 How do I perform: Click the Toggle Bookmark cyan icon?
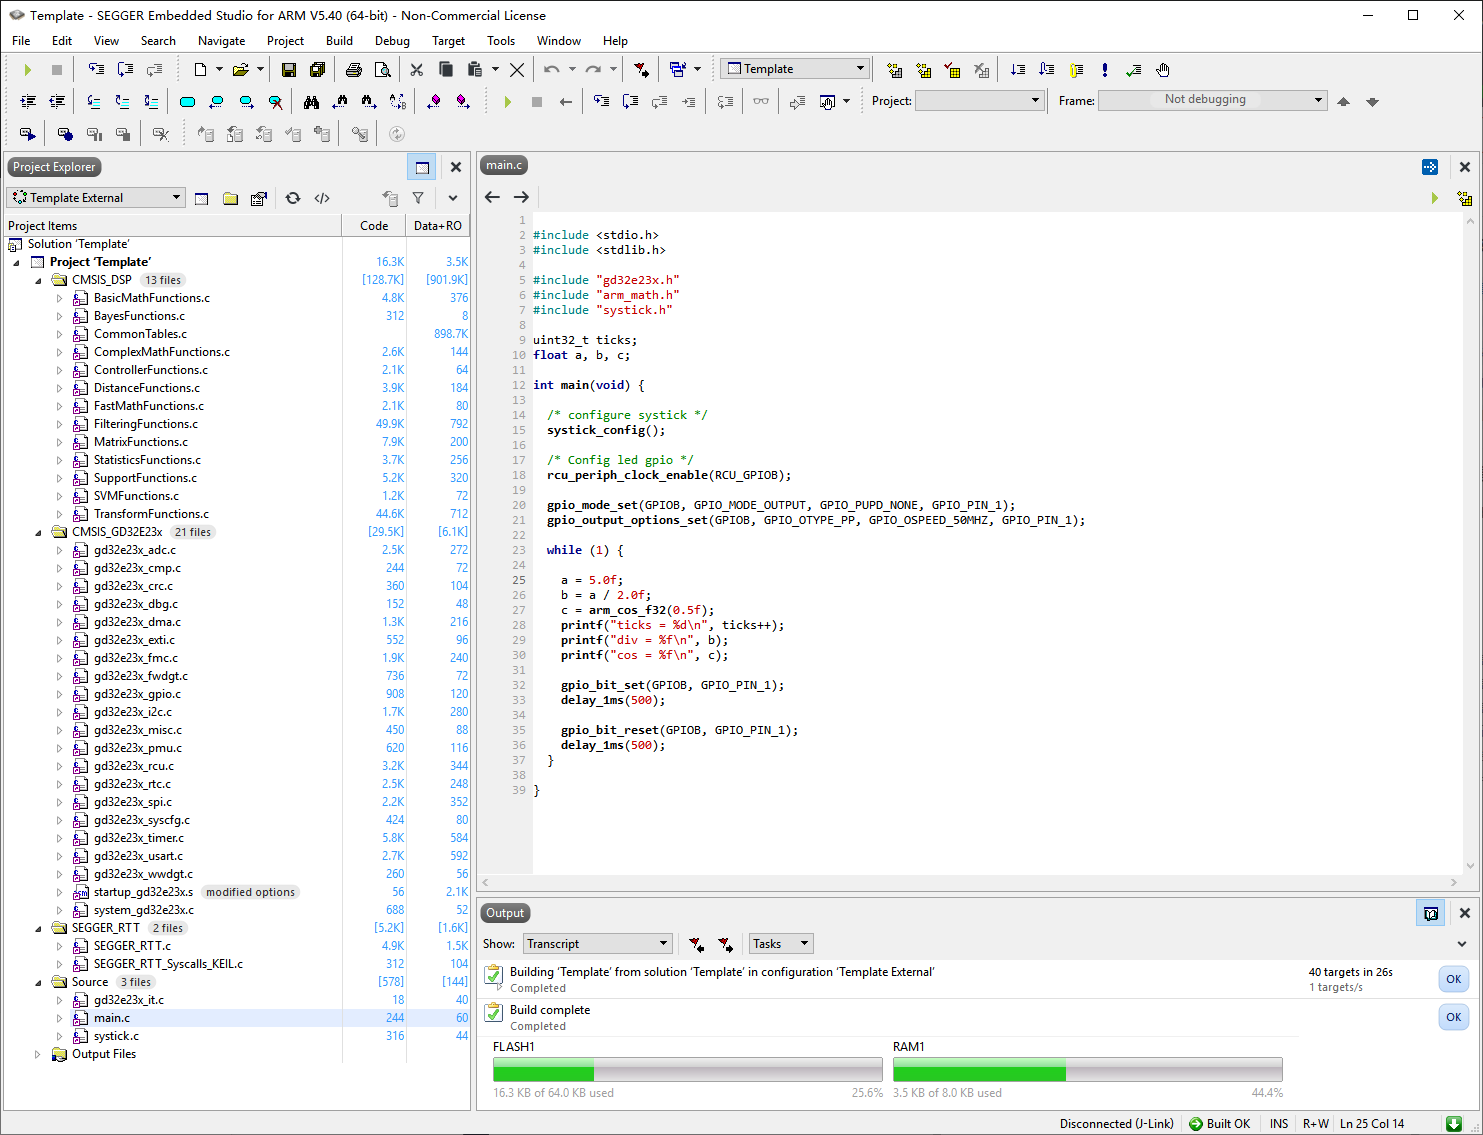[x=187, y=102]
